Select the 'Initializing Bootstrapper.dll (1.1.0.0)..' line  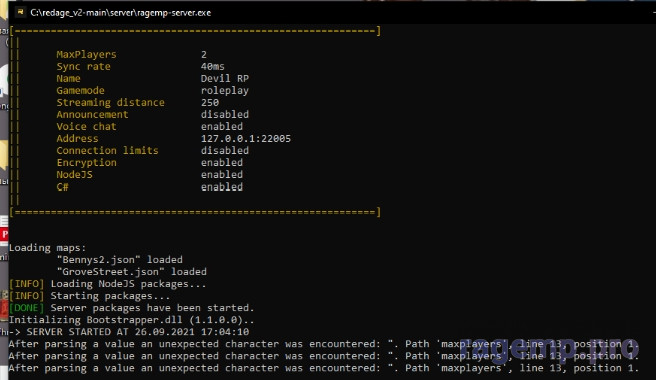[132, 320]
